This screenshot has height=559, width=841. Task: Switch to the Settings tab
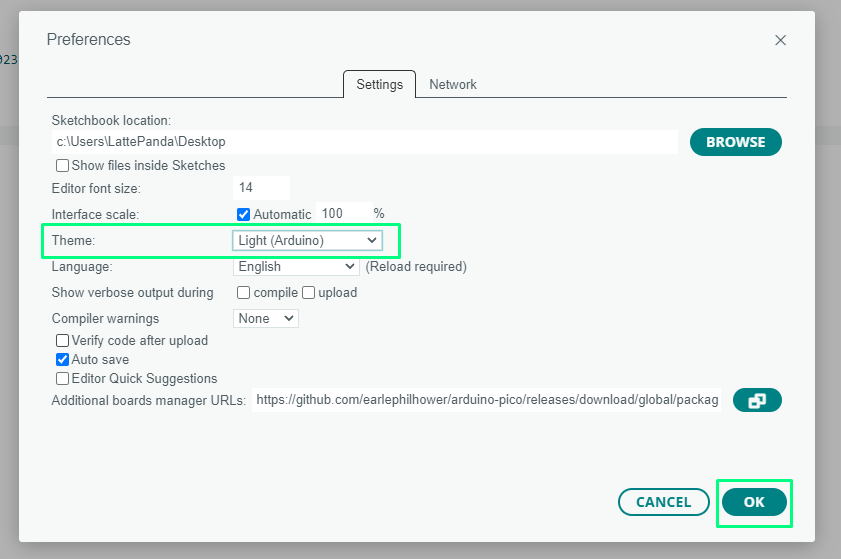point(379,84)
